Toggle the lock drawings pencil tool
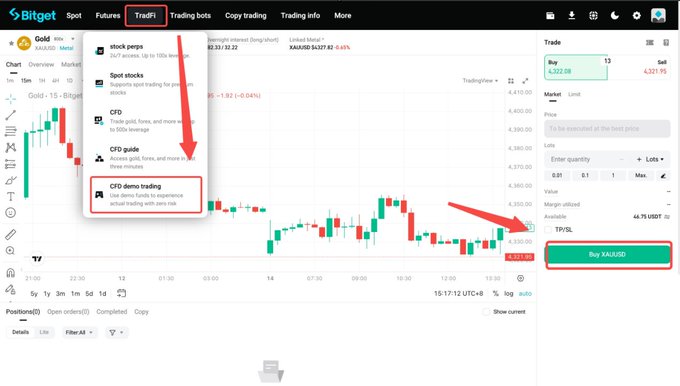 (x=11, y=289)
